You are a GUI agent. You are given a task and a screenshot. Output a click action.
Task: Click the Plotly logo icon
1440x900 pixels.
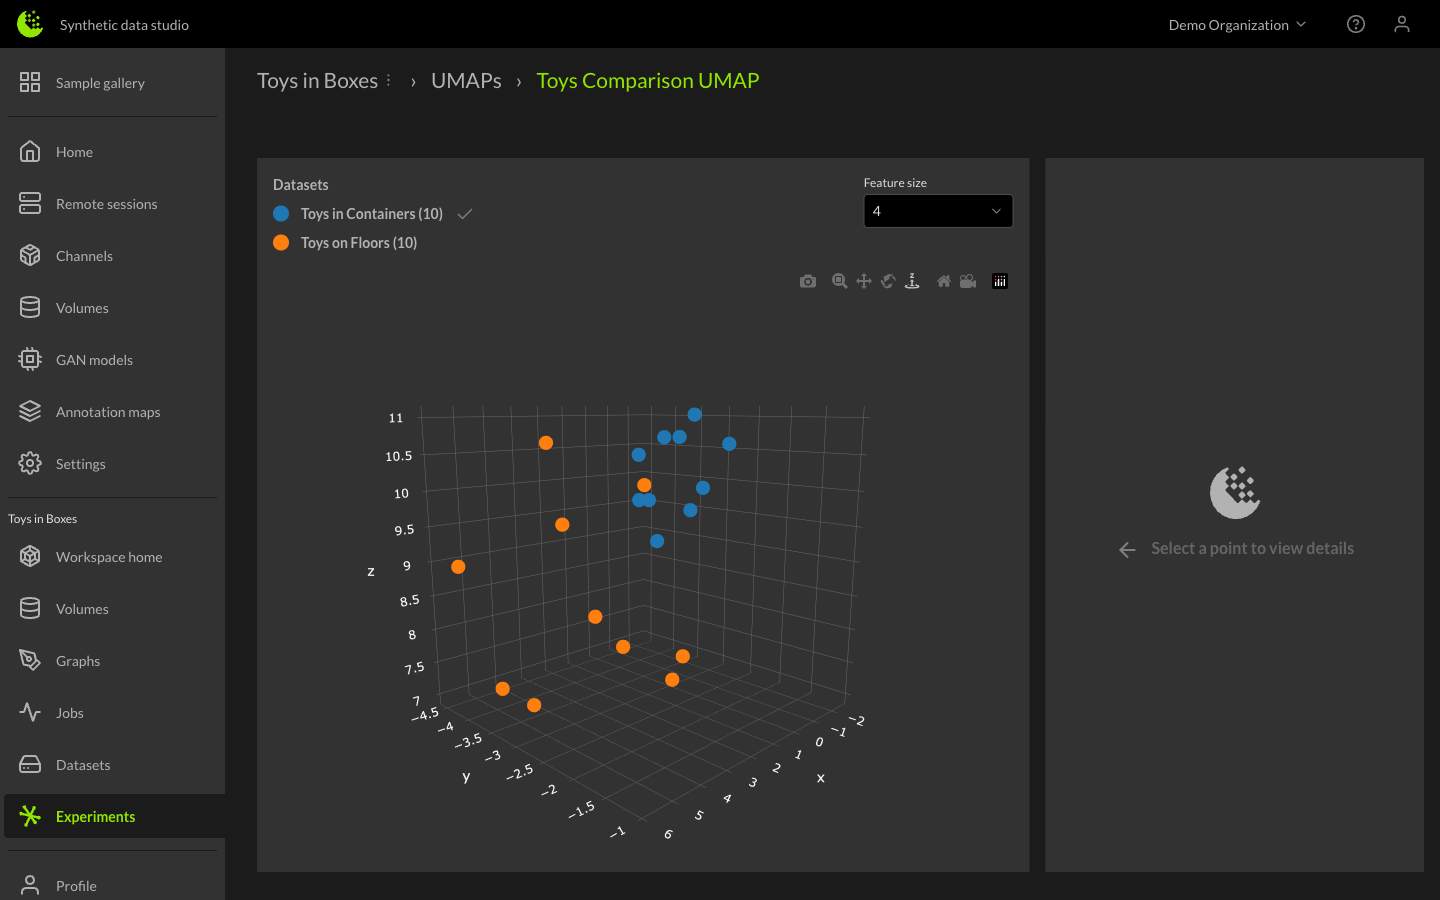click(1000, 282)
